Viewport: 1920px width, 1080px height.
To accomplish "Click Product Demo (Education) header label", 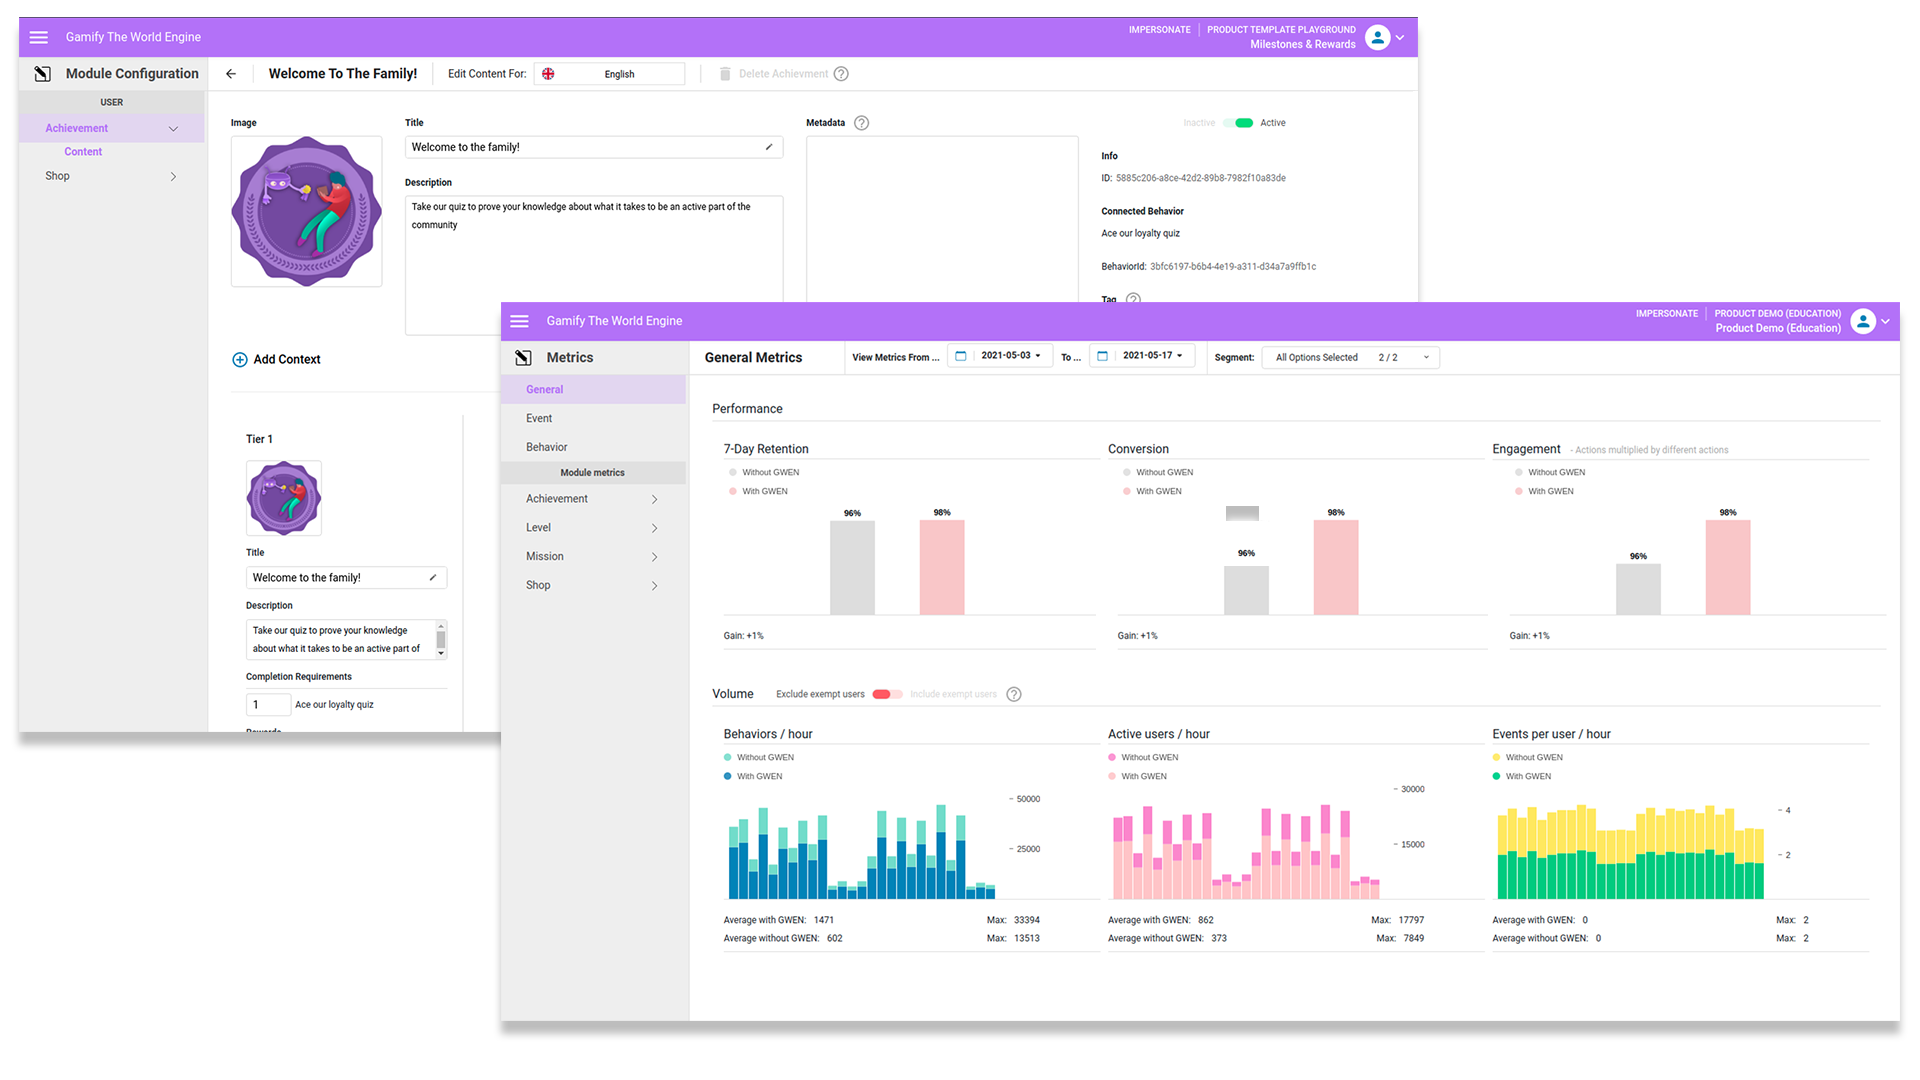I will tap(1778, 329).
